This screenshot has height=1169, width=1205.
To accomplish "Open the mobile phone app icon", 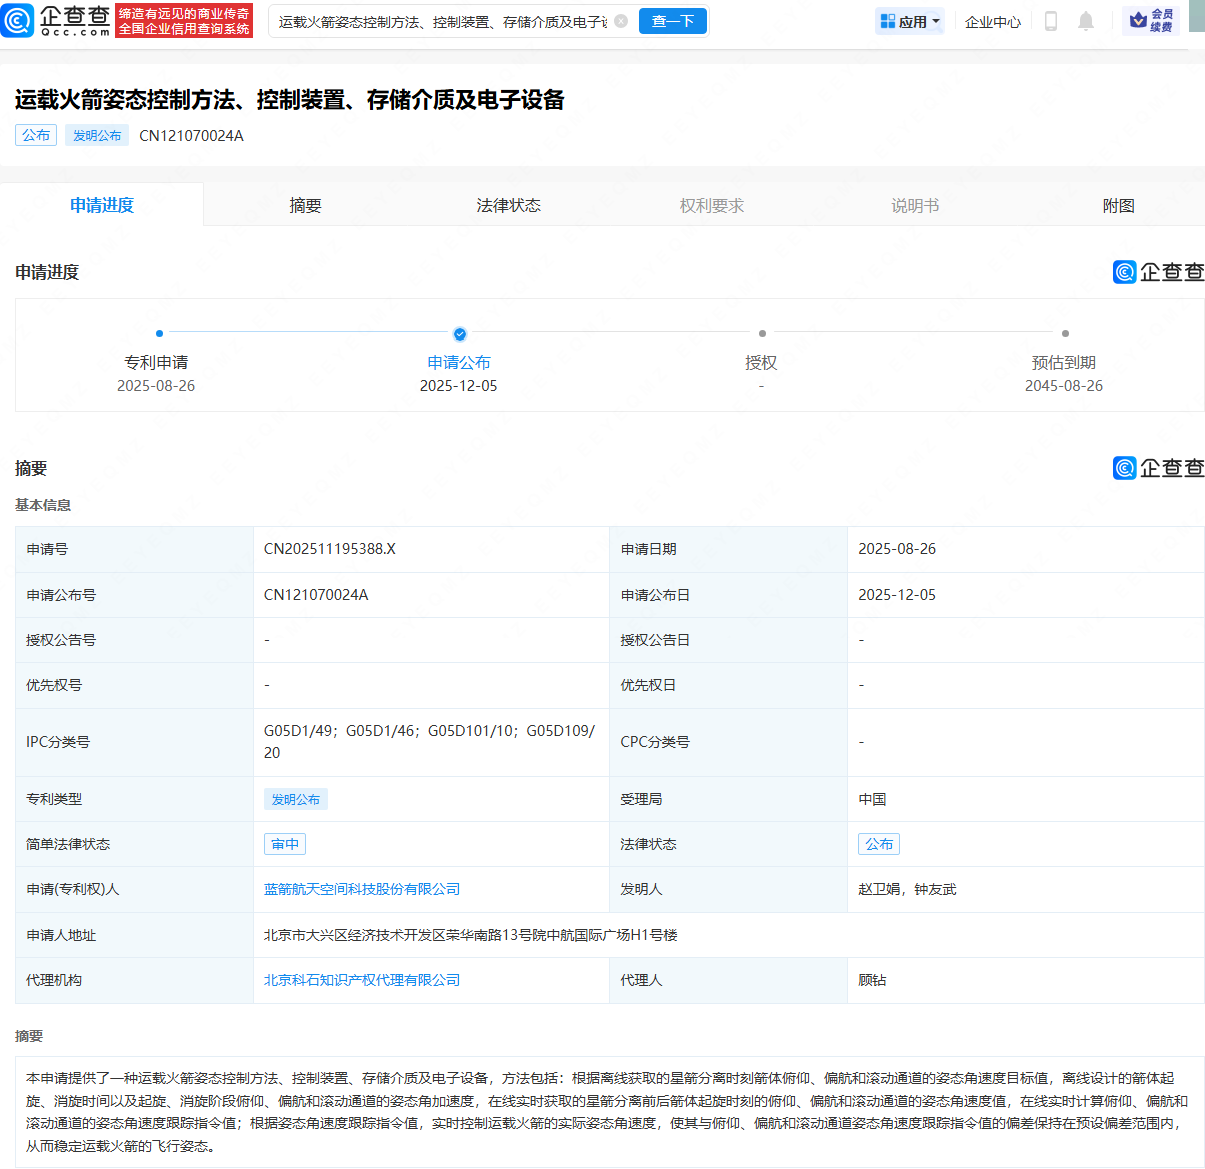I will (1050, 21).
